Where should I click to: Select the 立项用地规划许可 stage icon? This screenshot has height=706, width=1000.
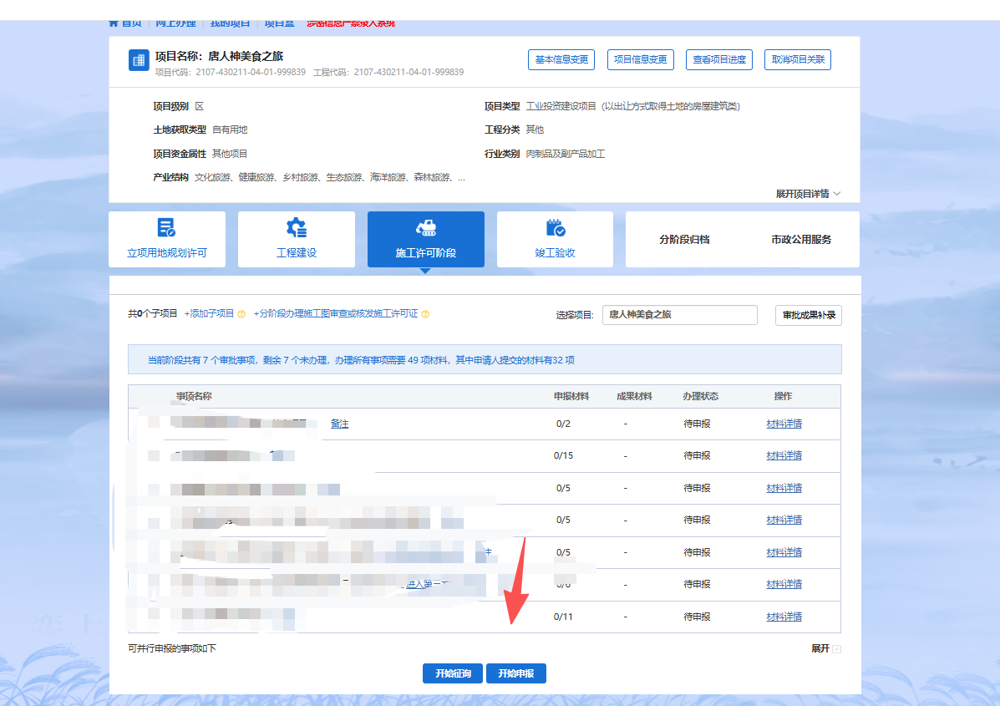point(167,228)
